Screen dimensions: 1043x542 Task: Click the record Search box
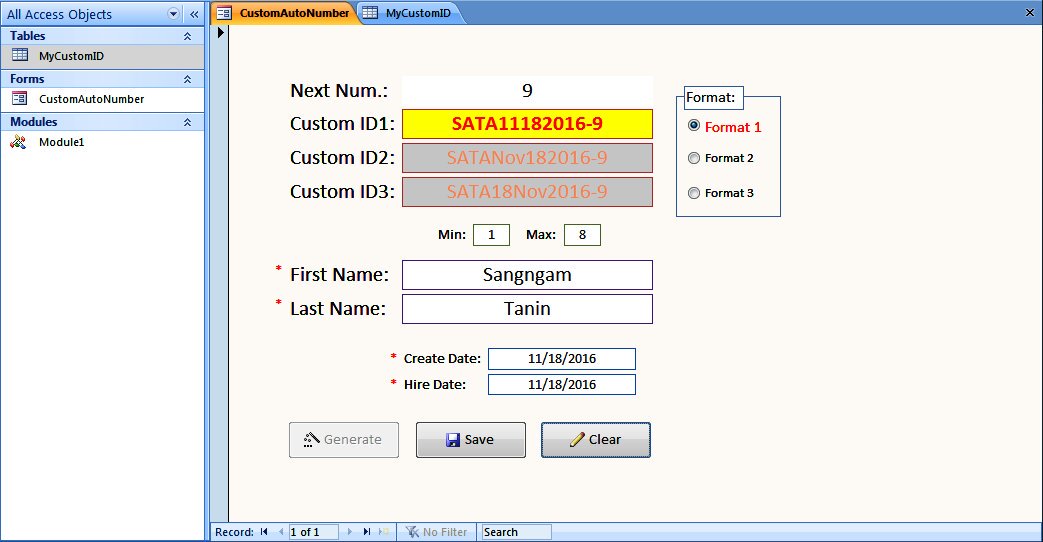tap(516, 532)
